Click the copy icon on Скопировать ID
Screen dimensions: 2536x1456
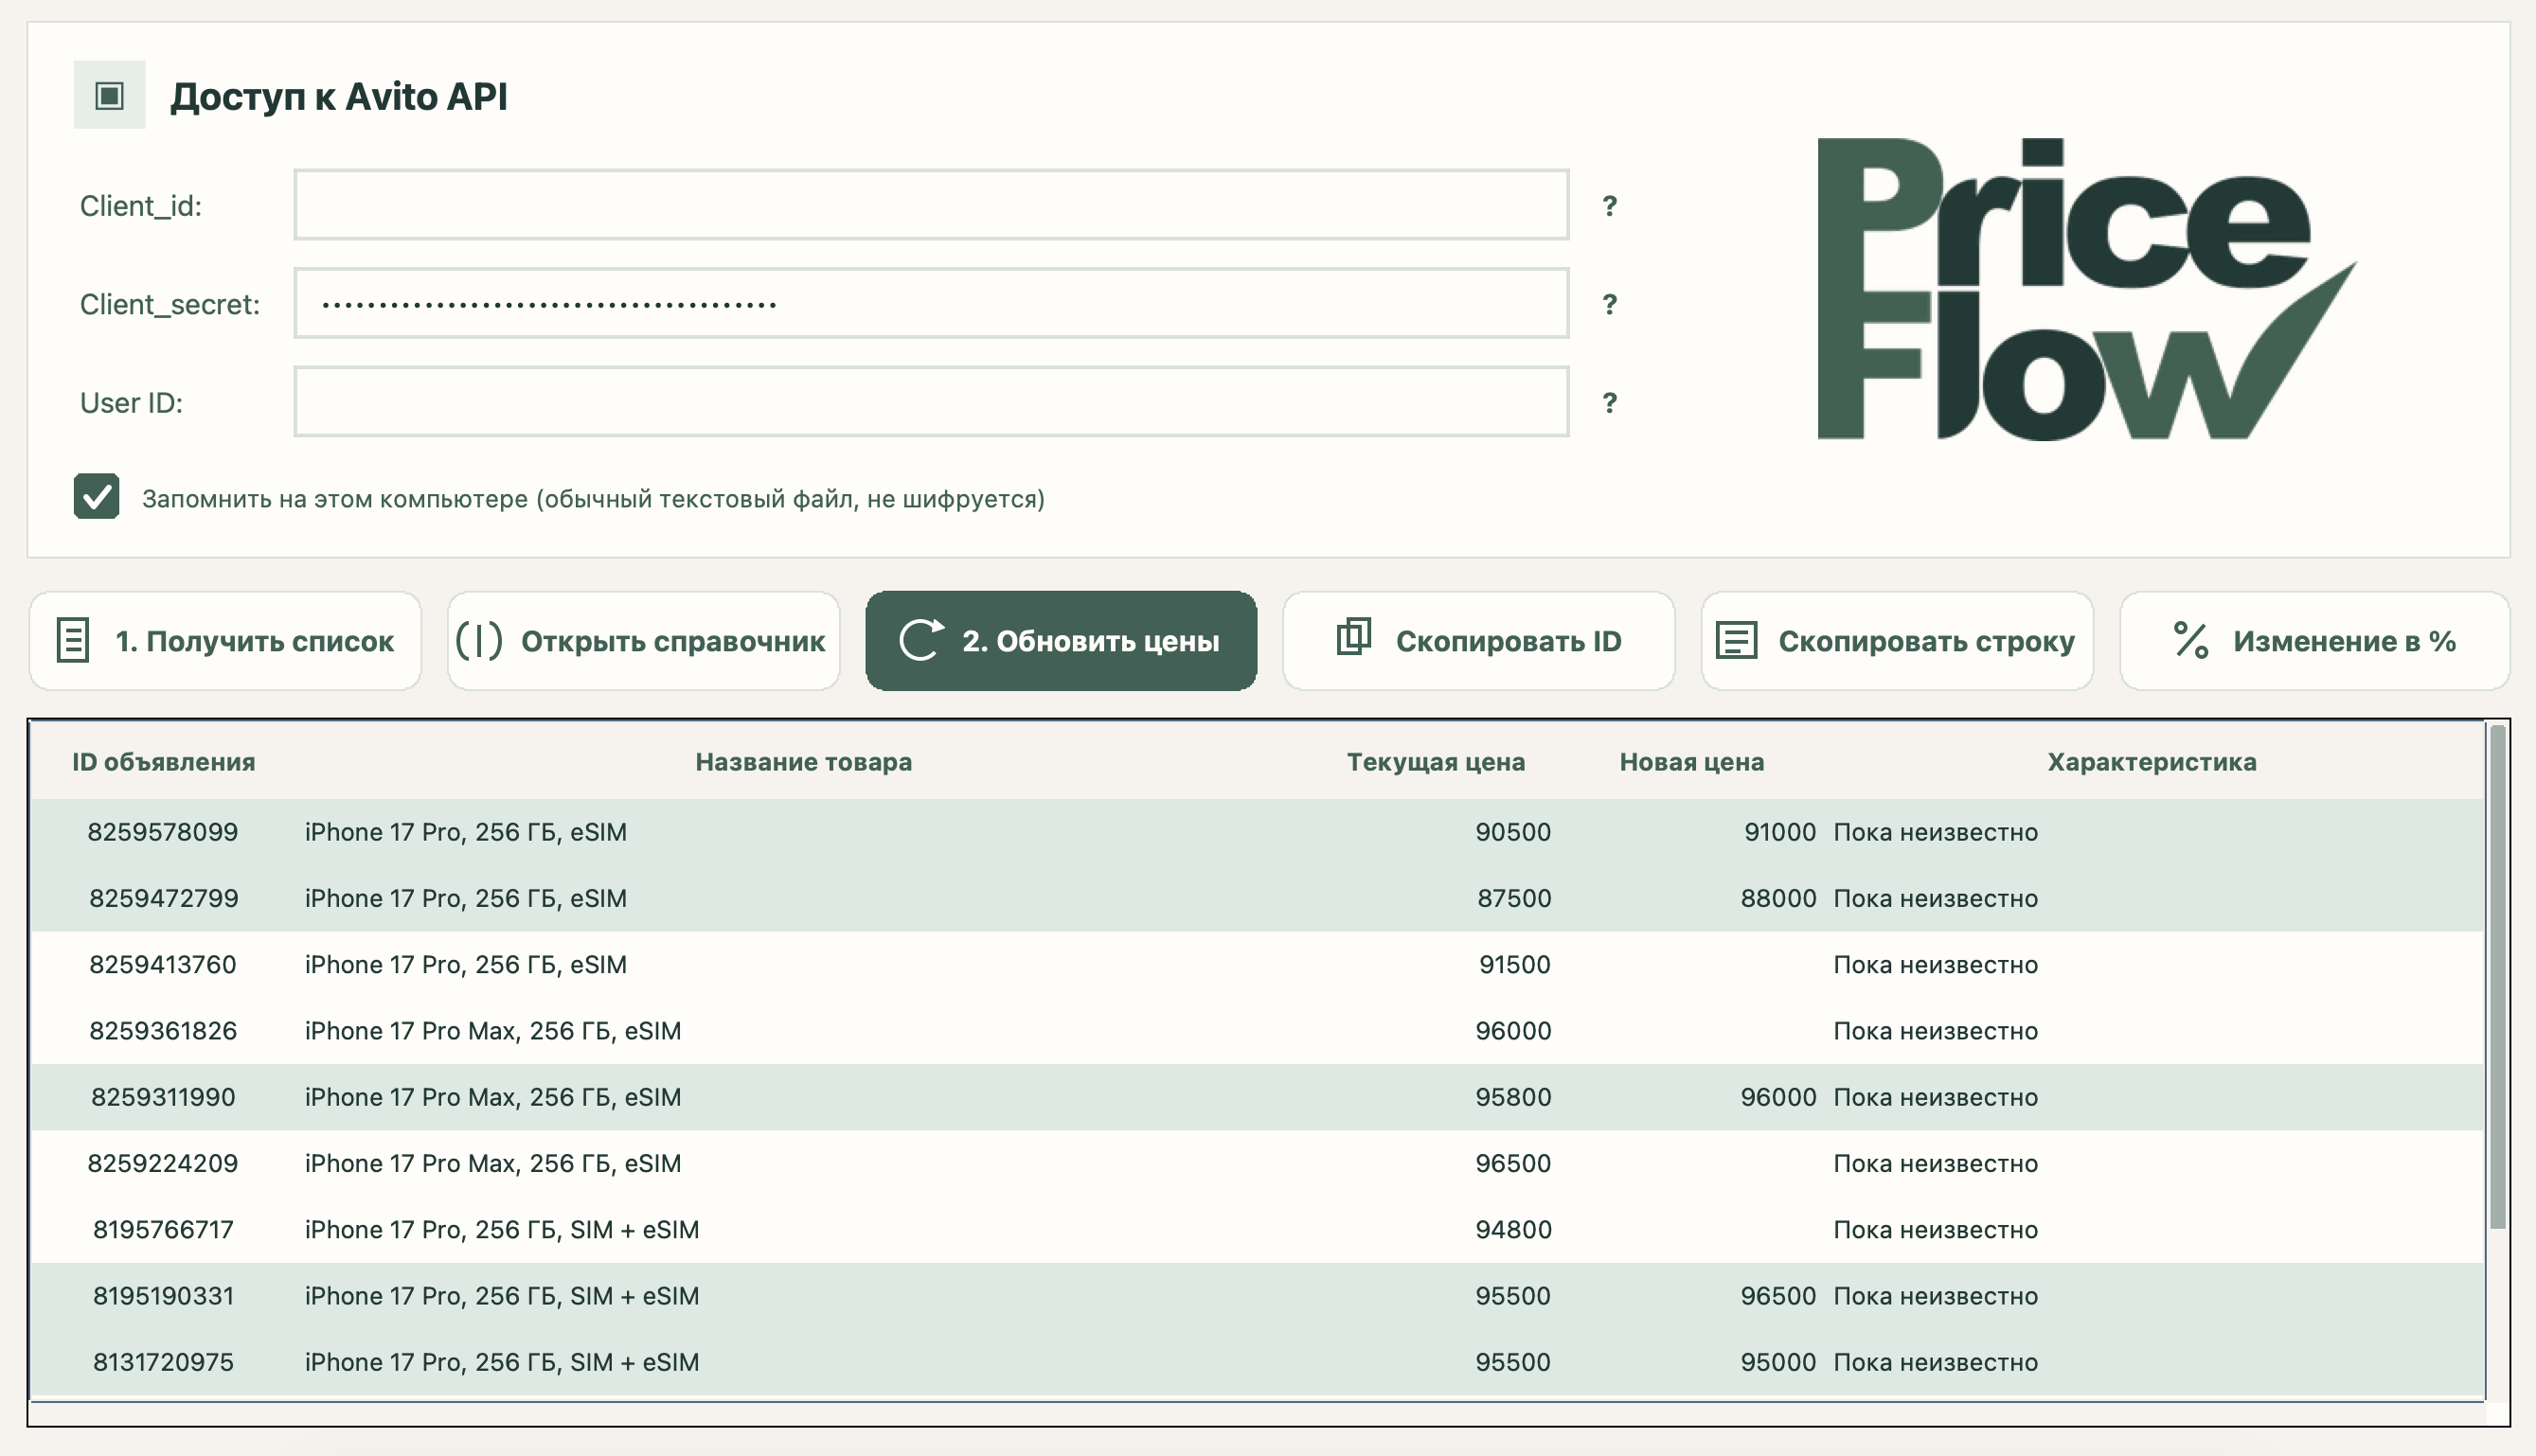(1353, 637)
